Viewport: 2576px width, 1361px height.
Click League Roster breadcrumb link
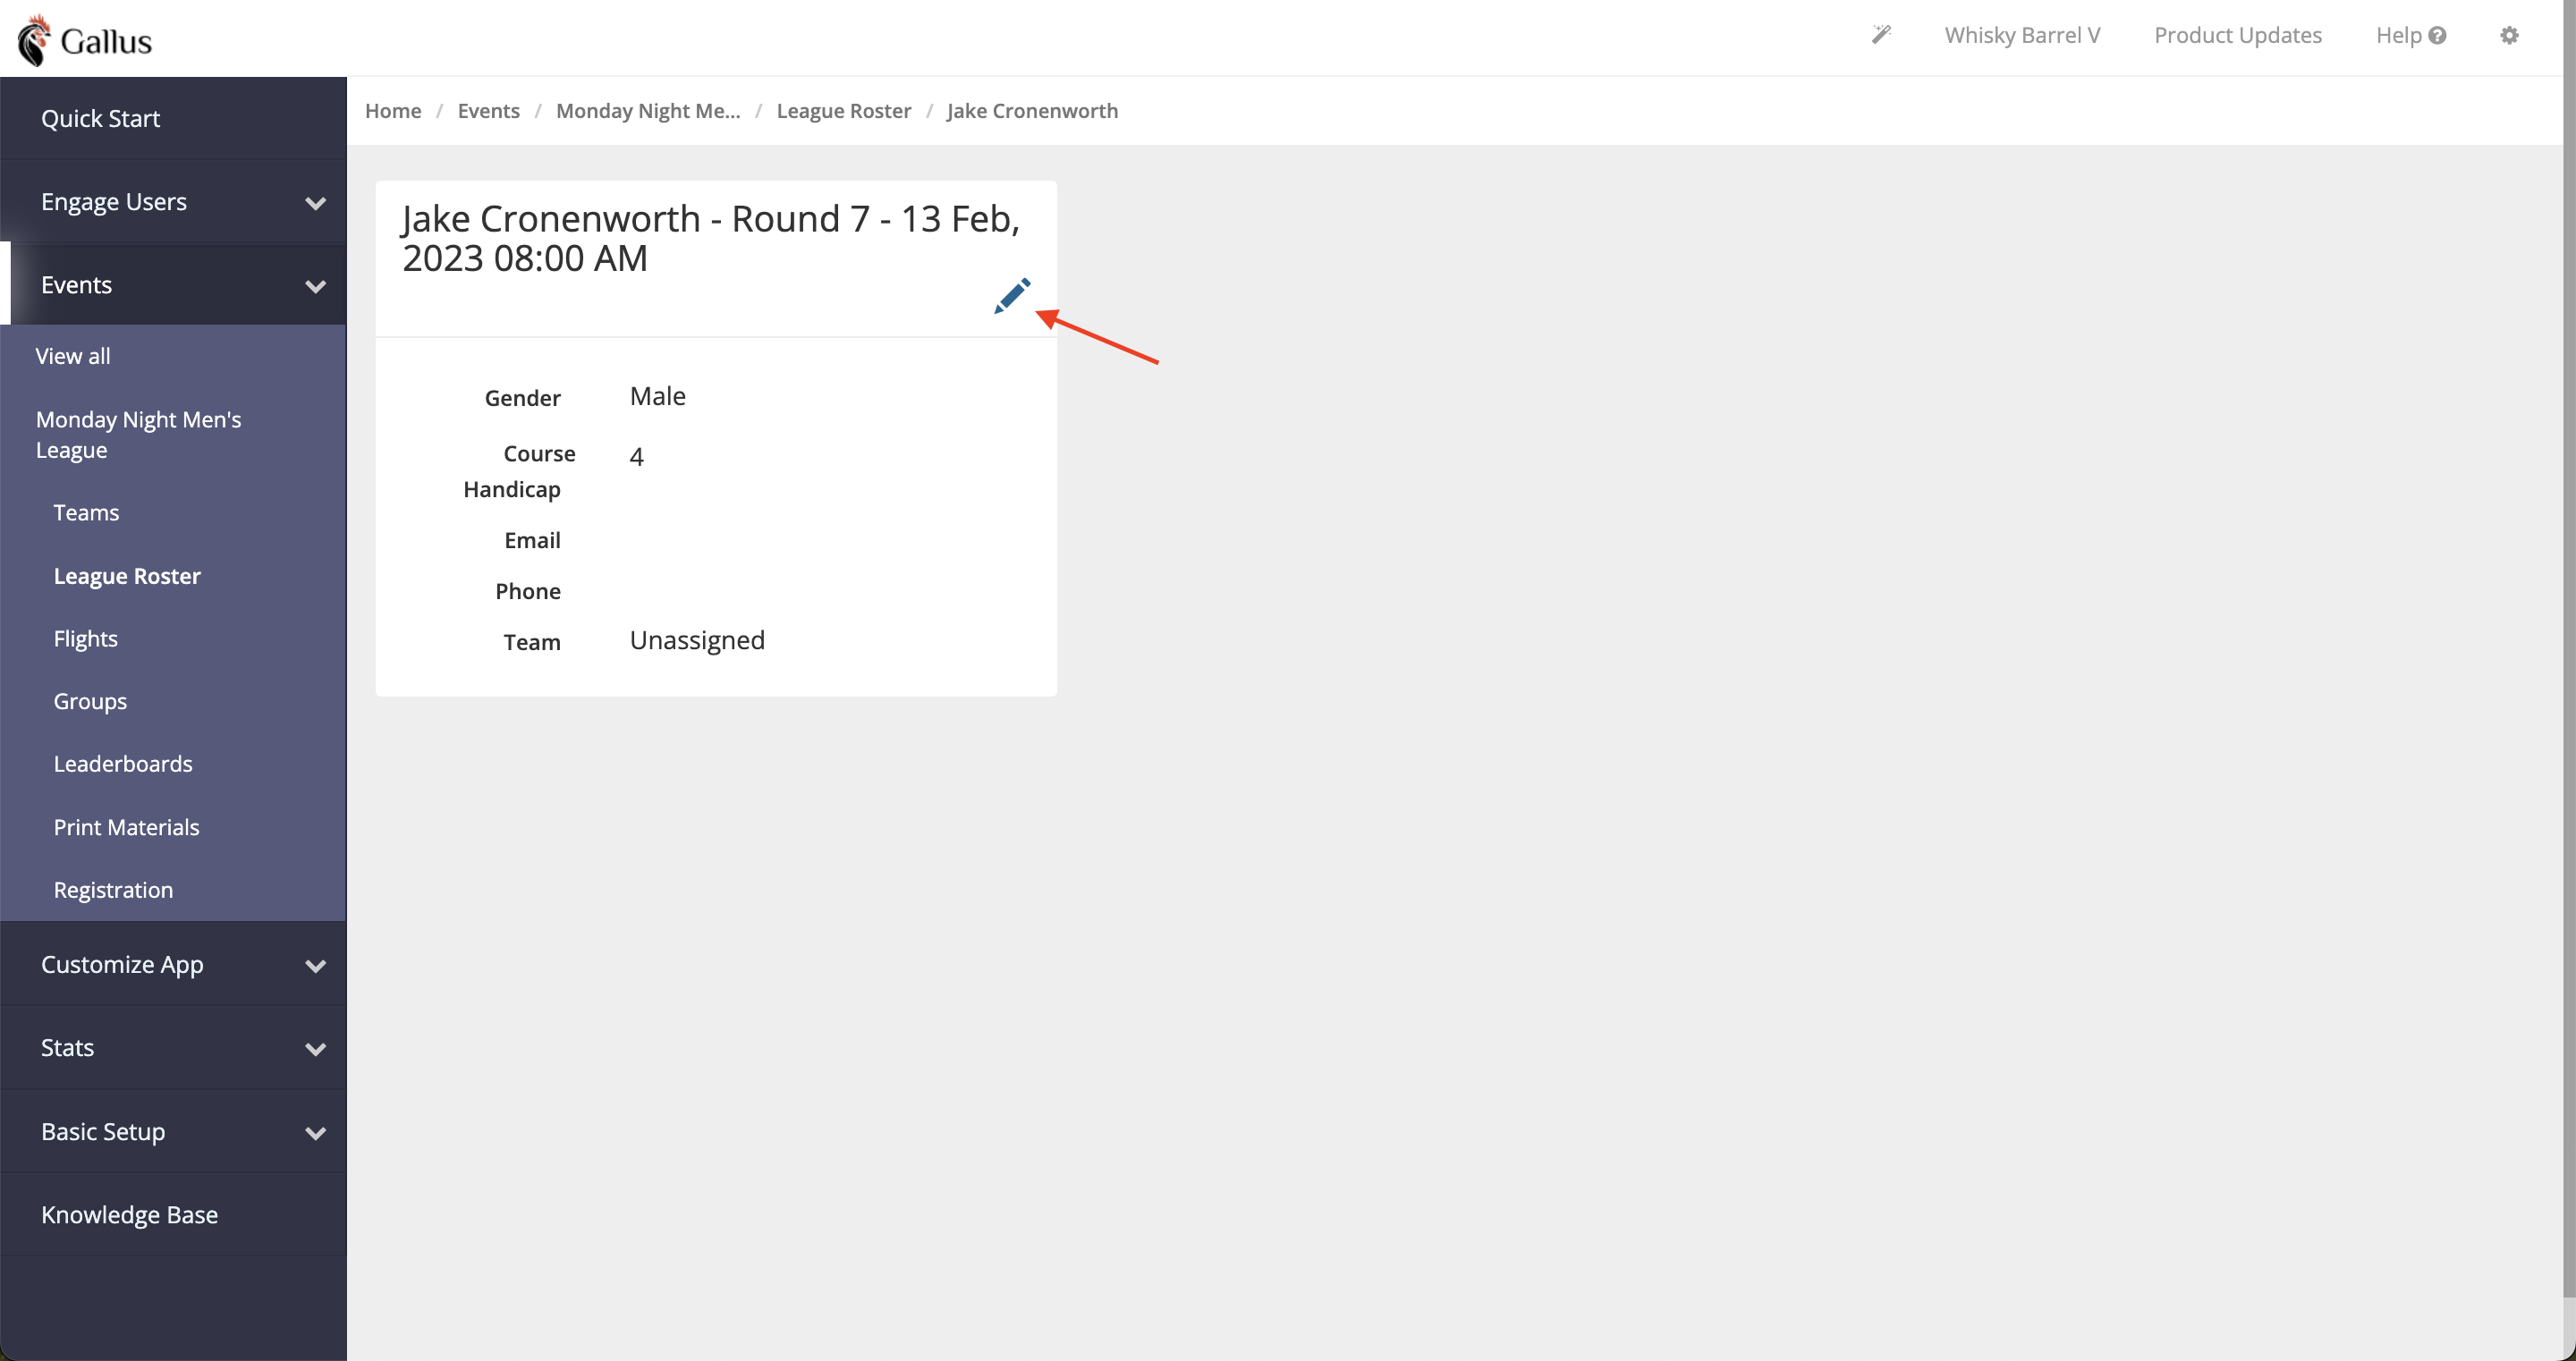click(x=844, y=111)
